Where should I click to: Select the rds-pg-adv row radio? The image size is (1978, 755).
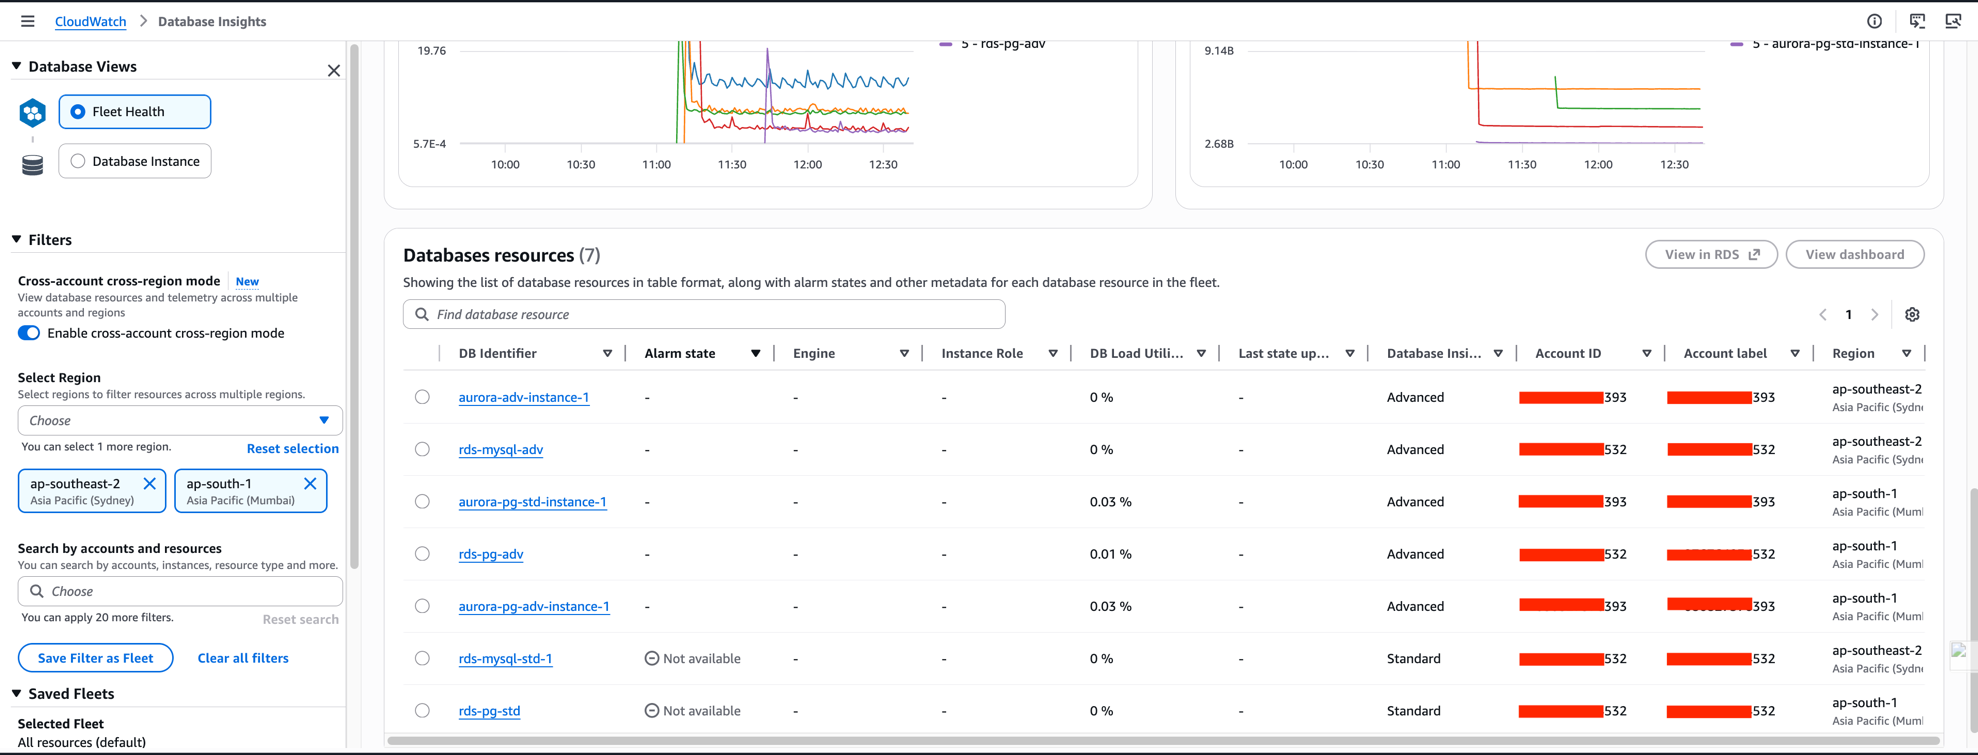[422, 554]
